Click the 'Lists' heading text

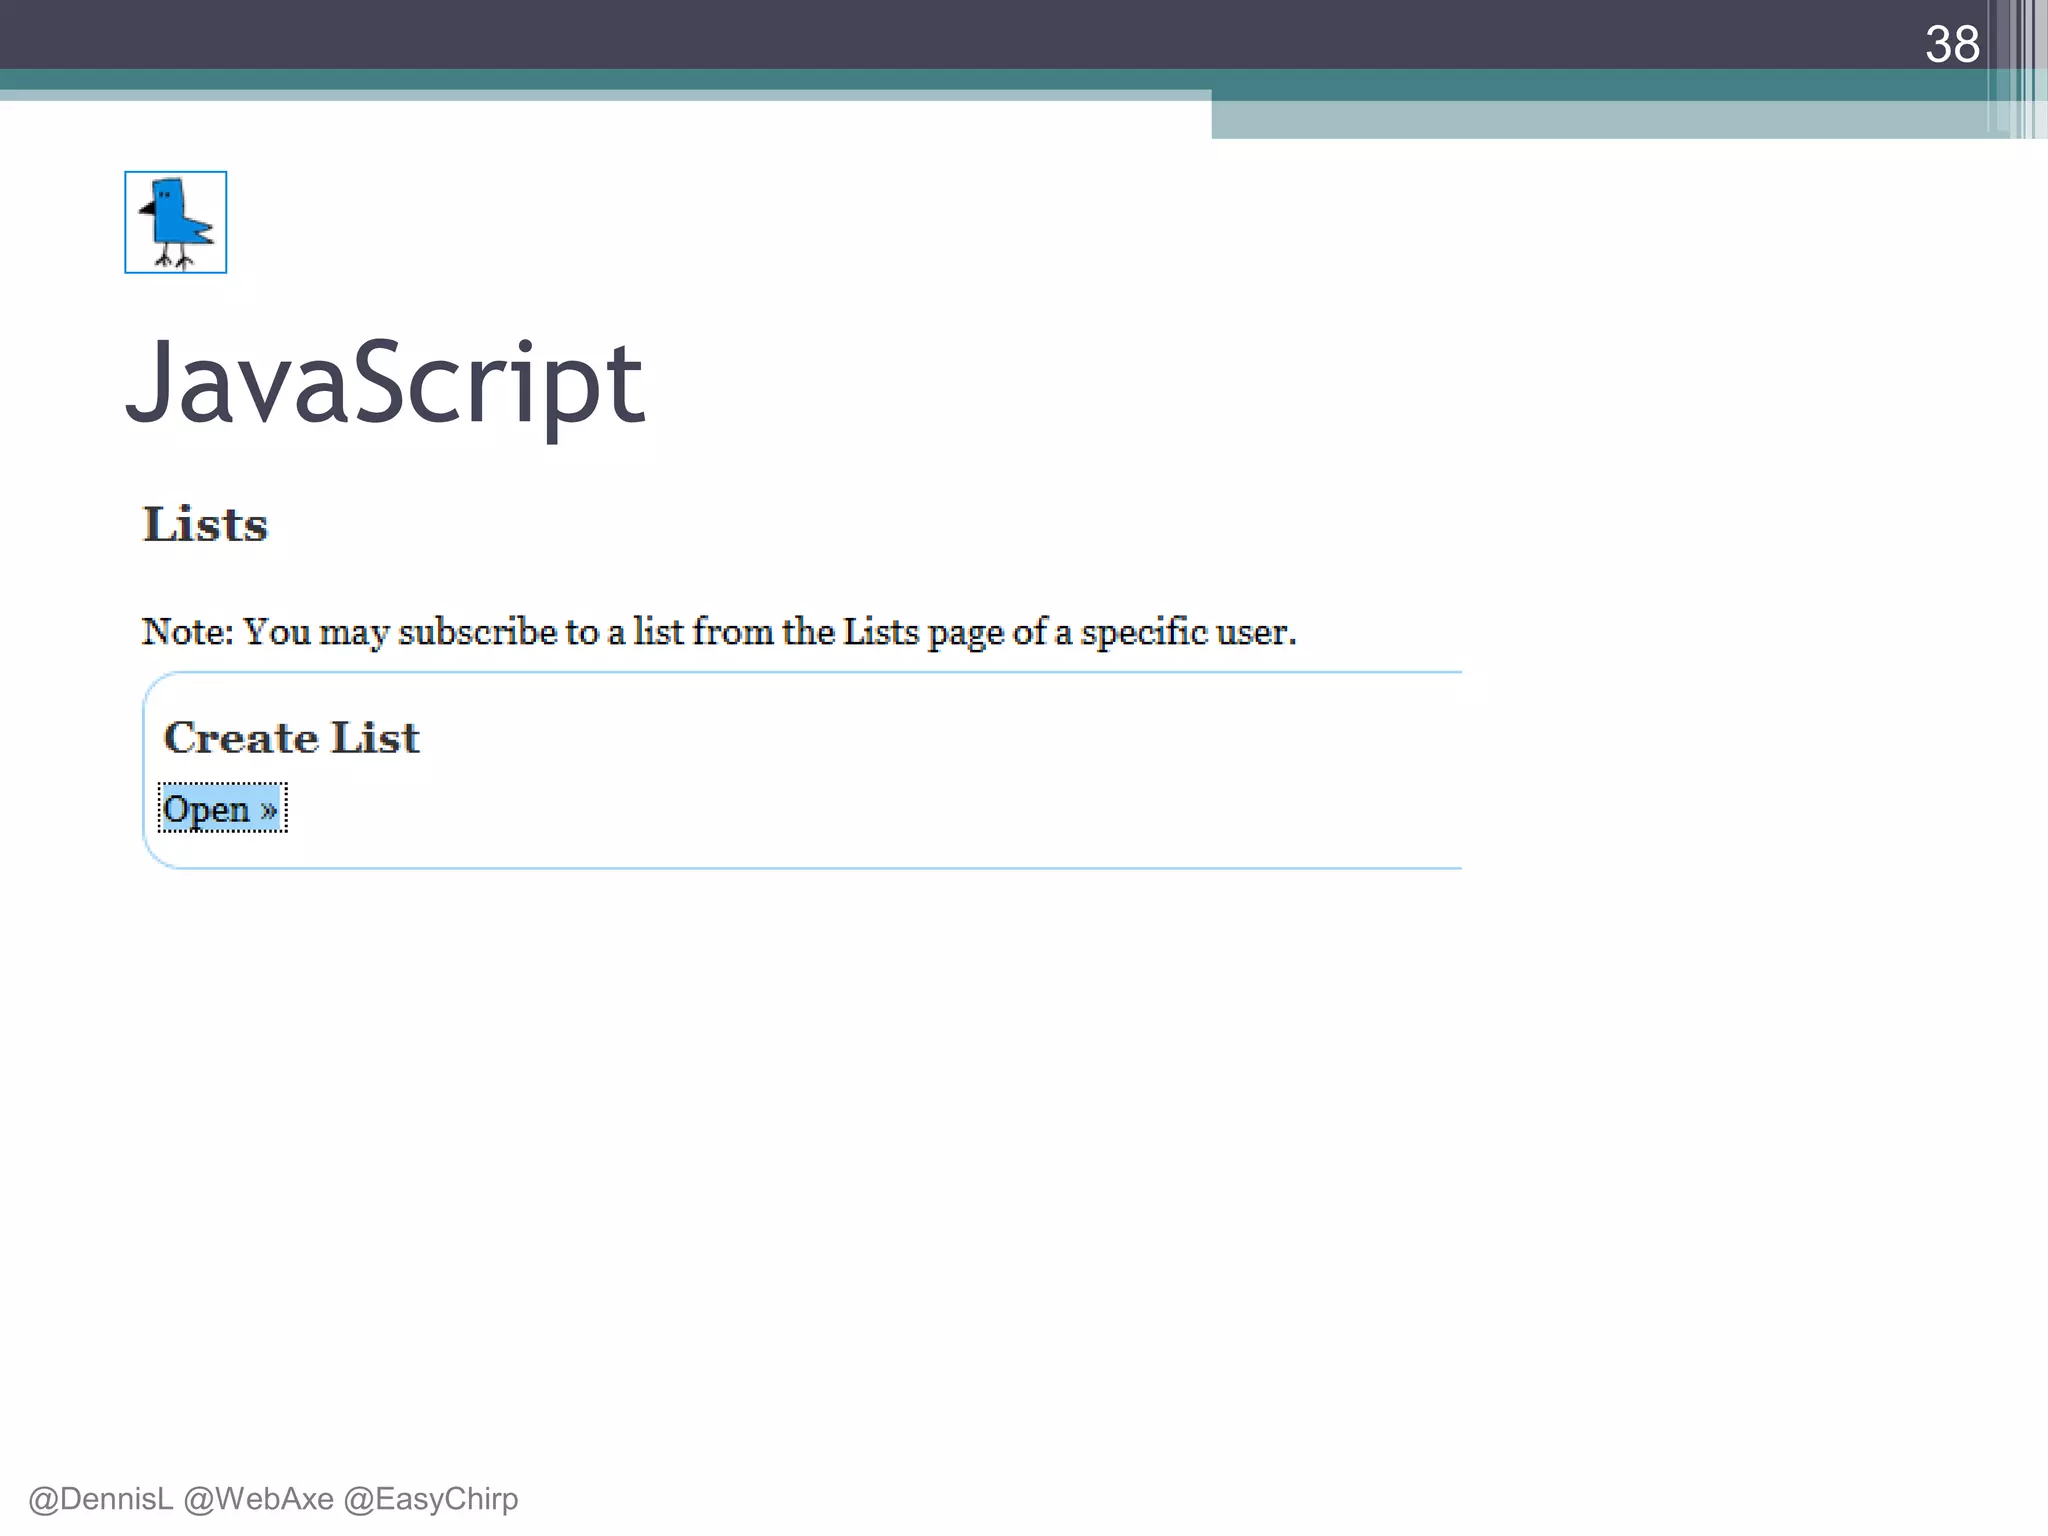205,524
